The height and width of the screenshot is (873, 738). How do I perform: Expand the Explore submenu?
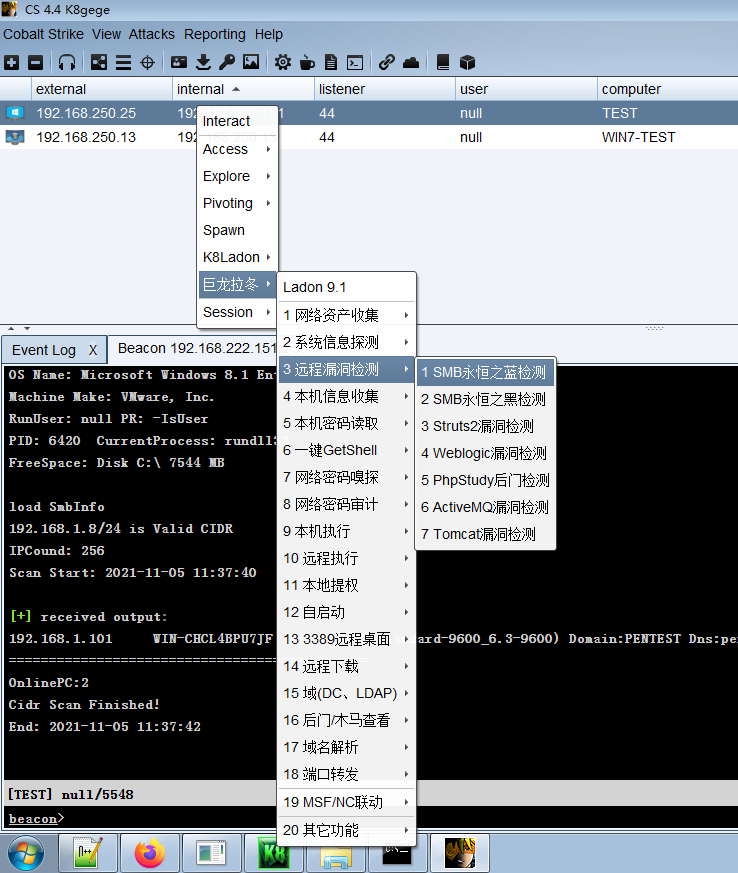click(238, 176)
